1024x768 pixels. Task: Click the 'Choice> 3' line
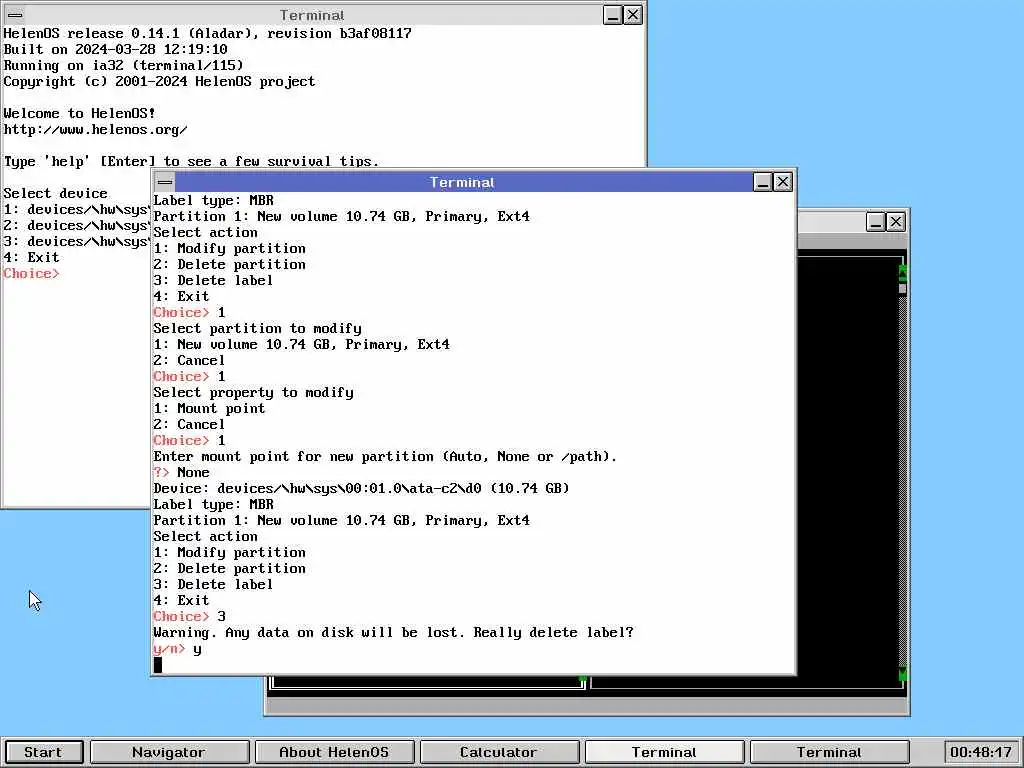click(x=189, y=616)
